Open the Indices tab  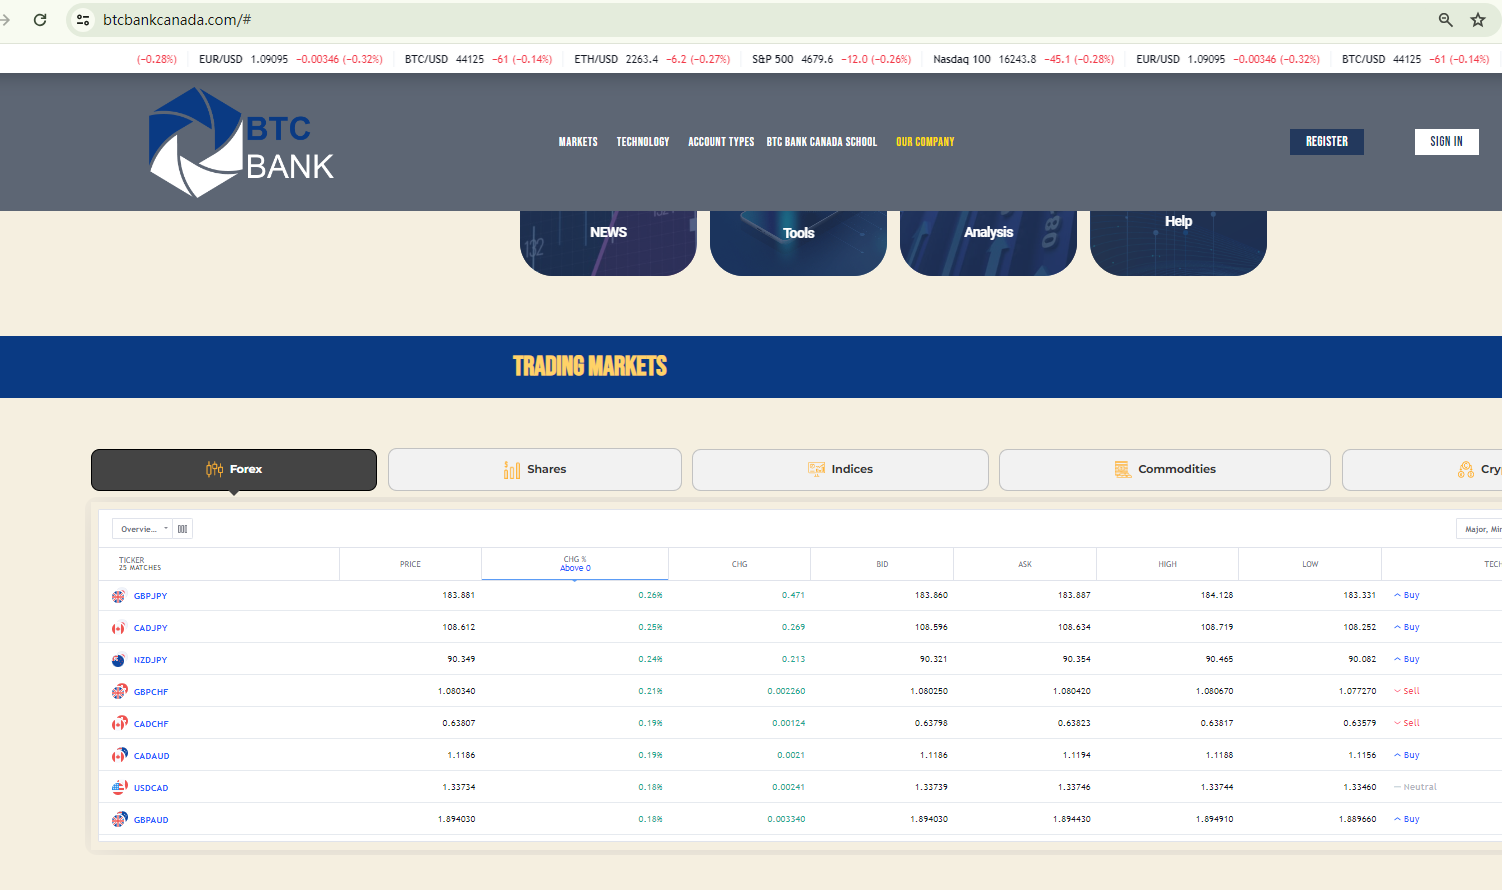pyautogui.click(x=840, y=470)
